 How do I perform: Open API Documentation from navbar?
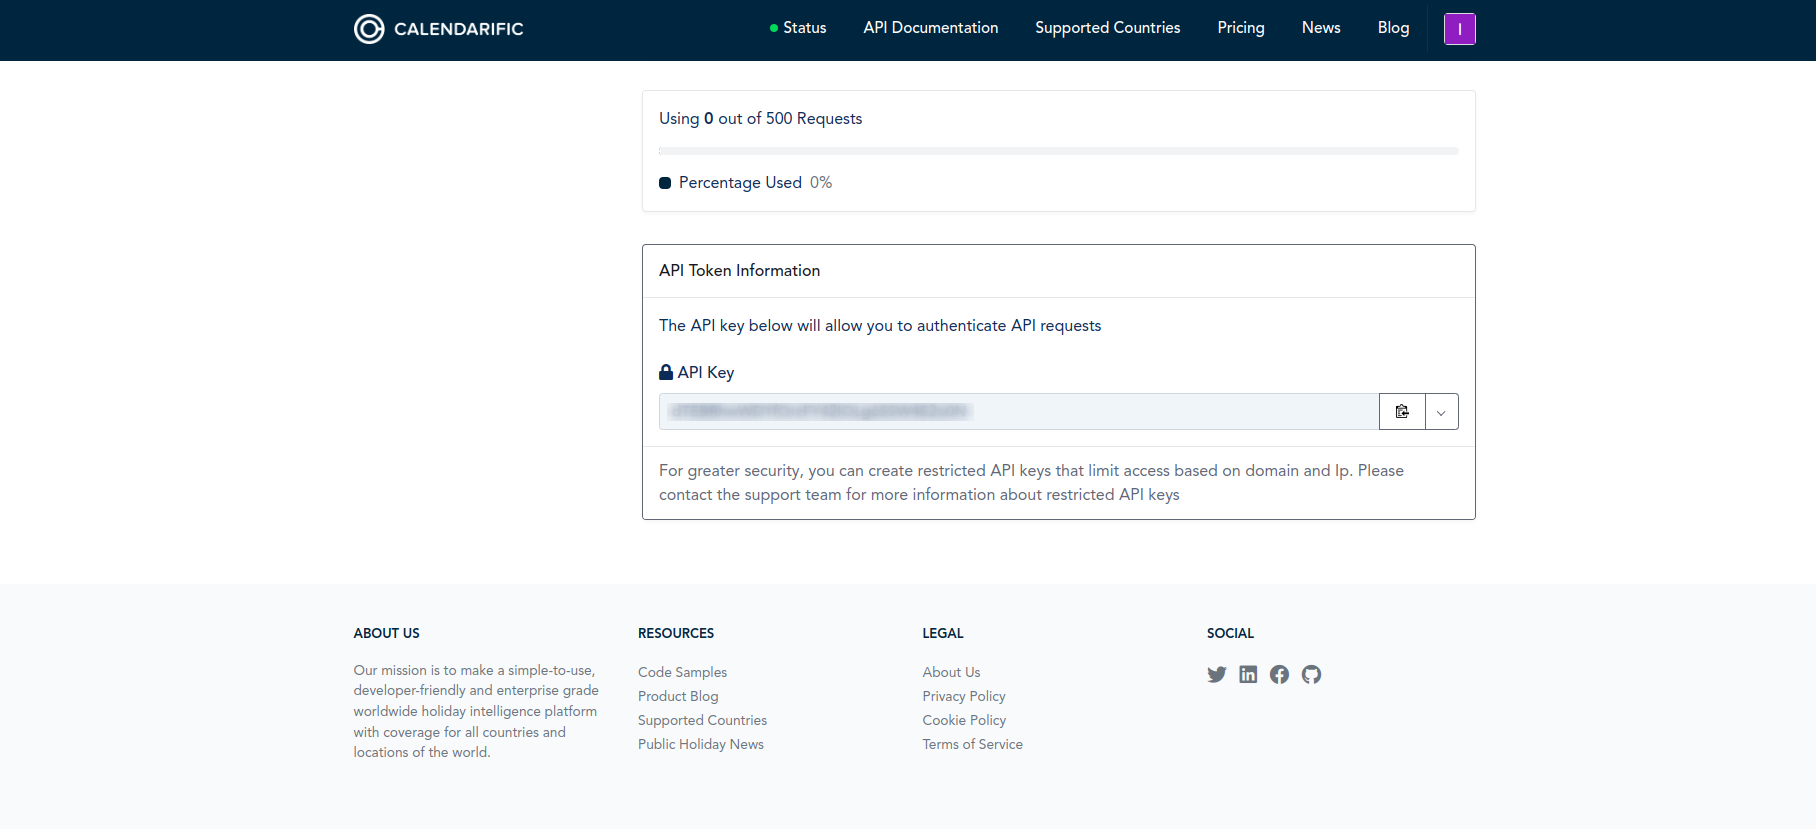[x=931, y=28]
